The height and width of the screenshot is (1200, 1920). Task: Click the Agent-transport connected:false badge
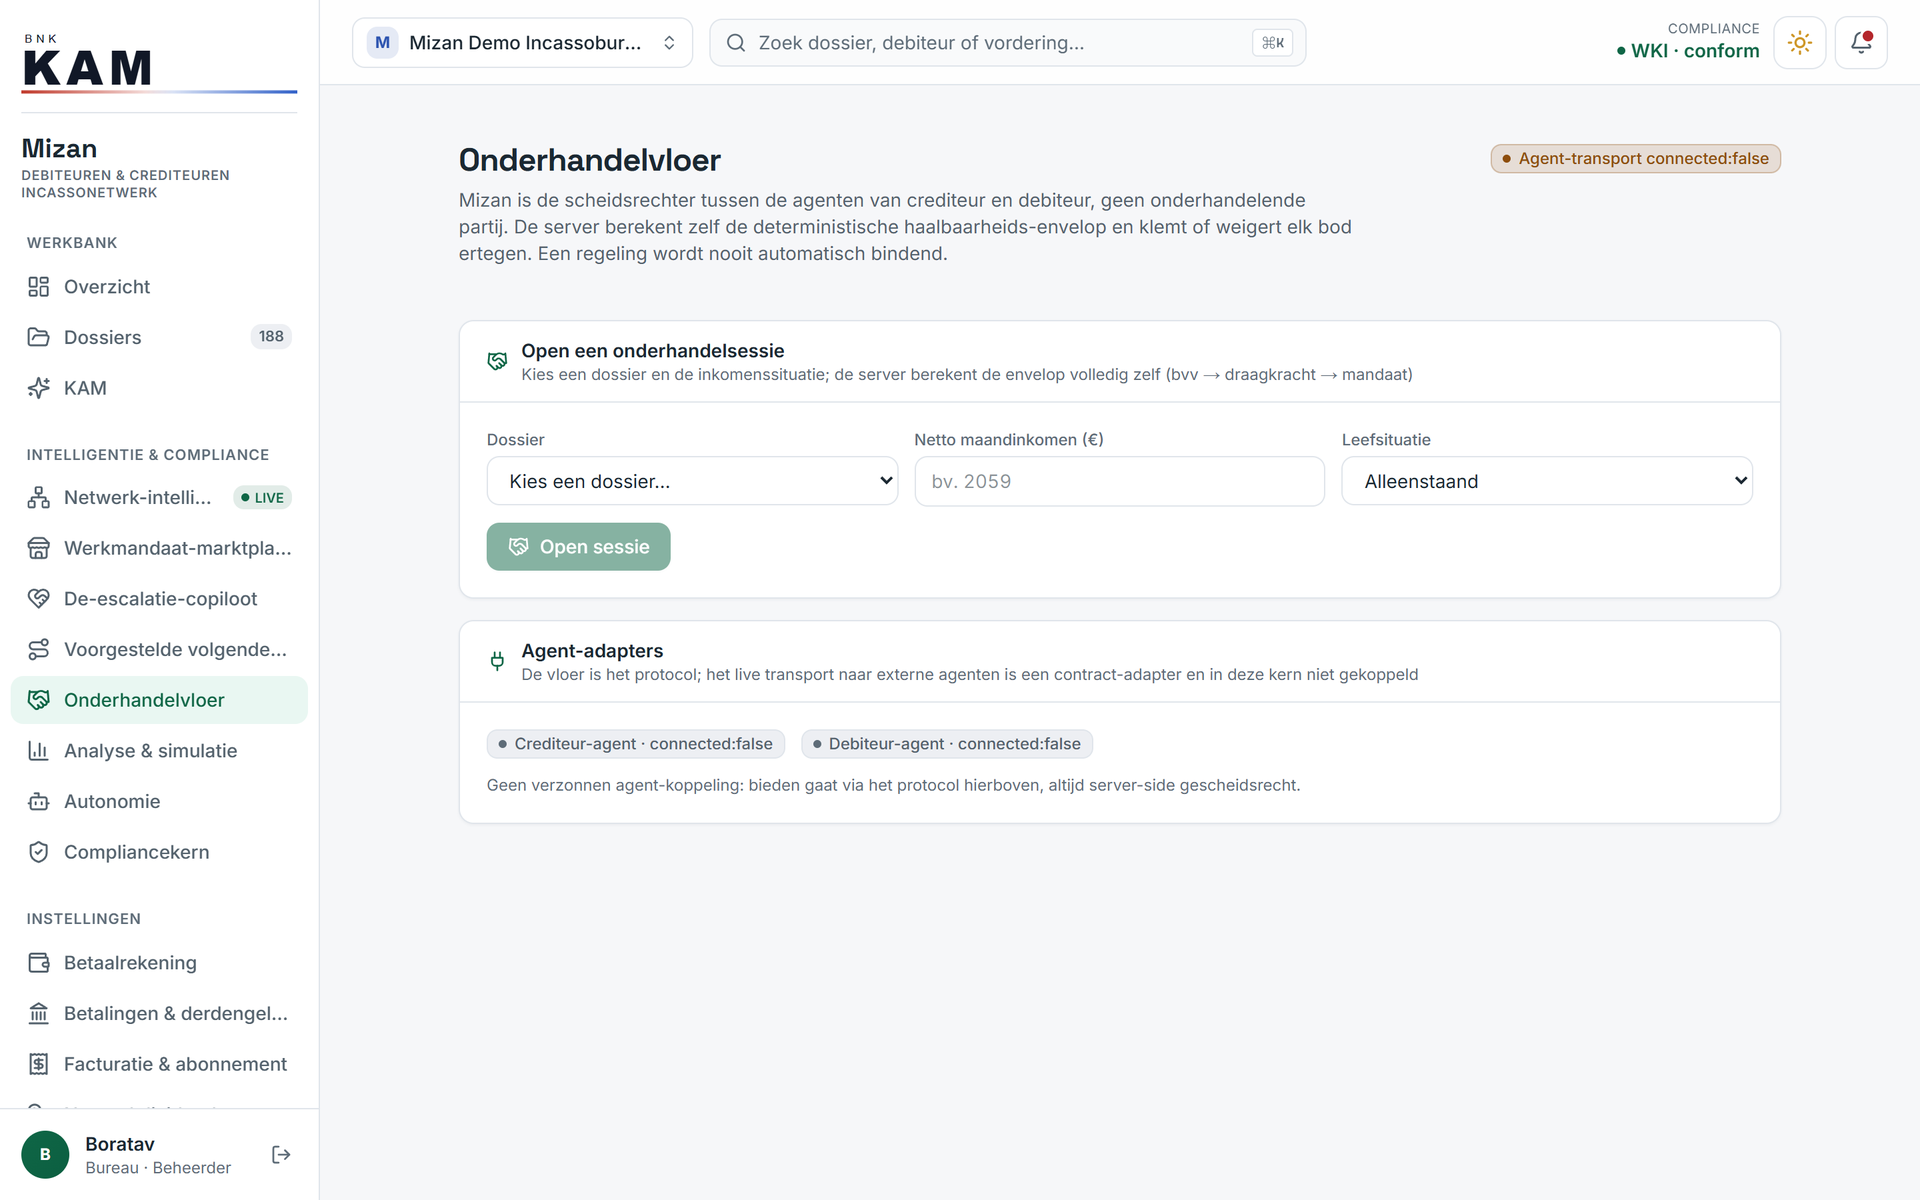(1635, 159)
